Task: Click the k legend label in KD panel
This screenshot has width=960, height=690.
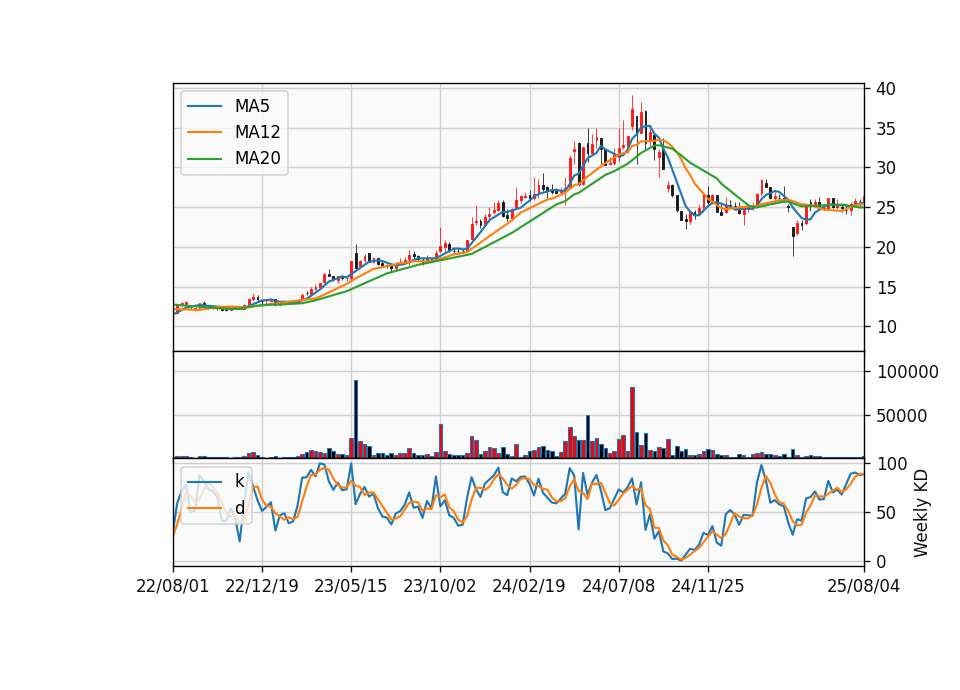Action: [239, 481]
